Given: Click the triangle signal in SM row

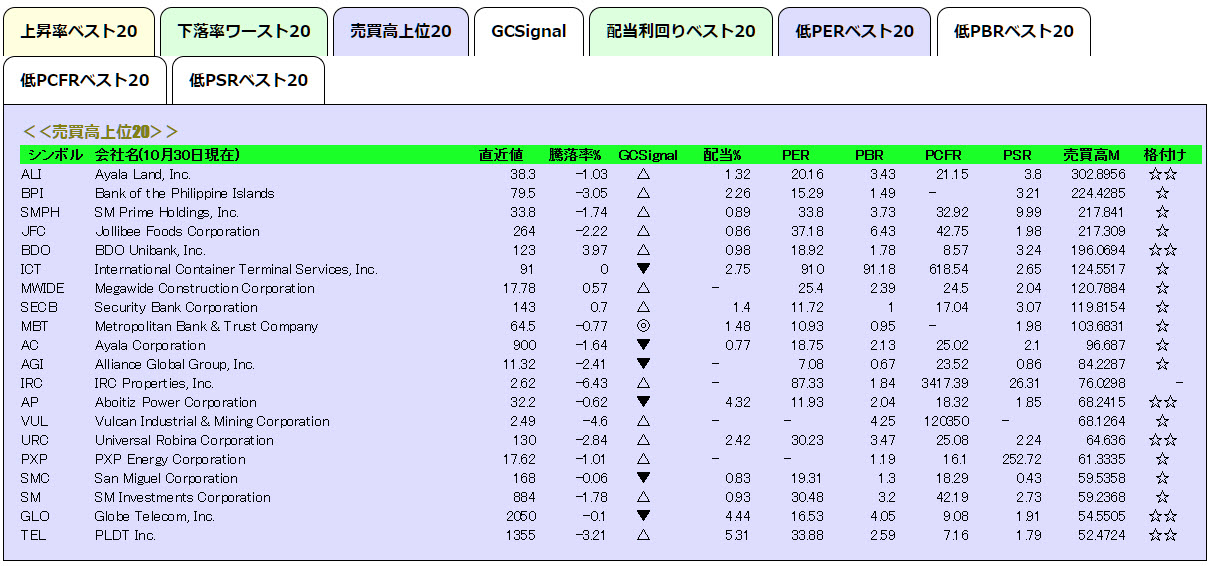Looking at the screenshot, I should [643, 497].
